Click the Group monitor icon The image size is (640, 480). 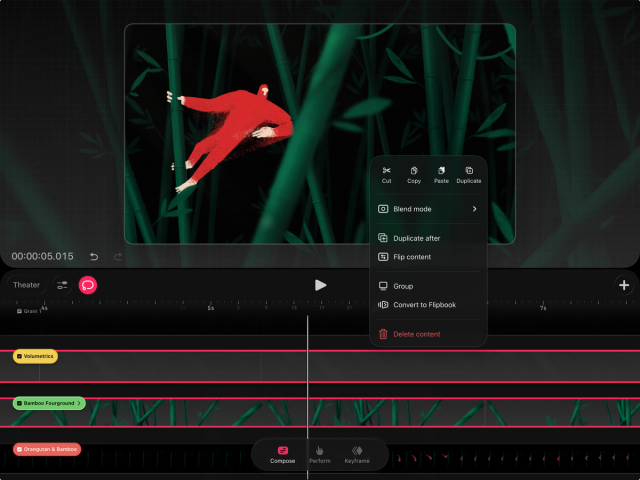pyautogui.click(x=383, y=286)
